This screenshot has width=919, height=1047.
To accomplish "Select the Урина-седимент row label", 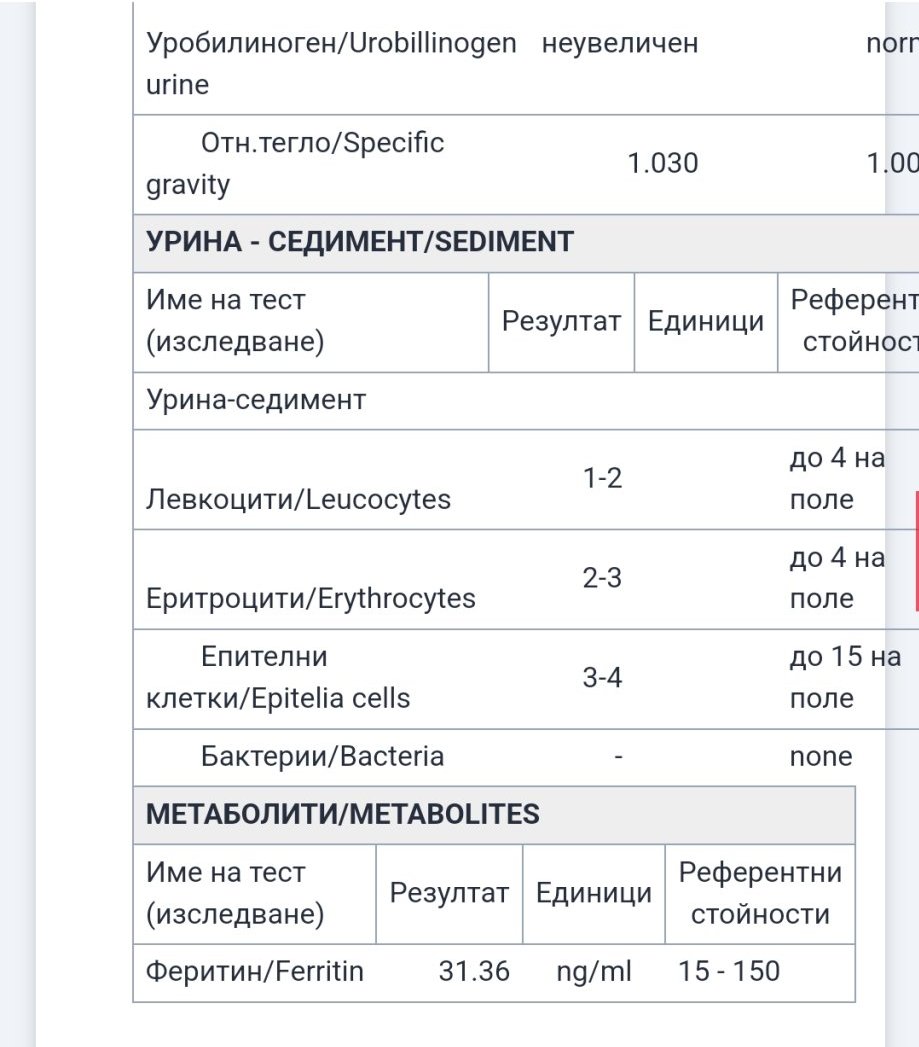I will coord(256,400).
